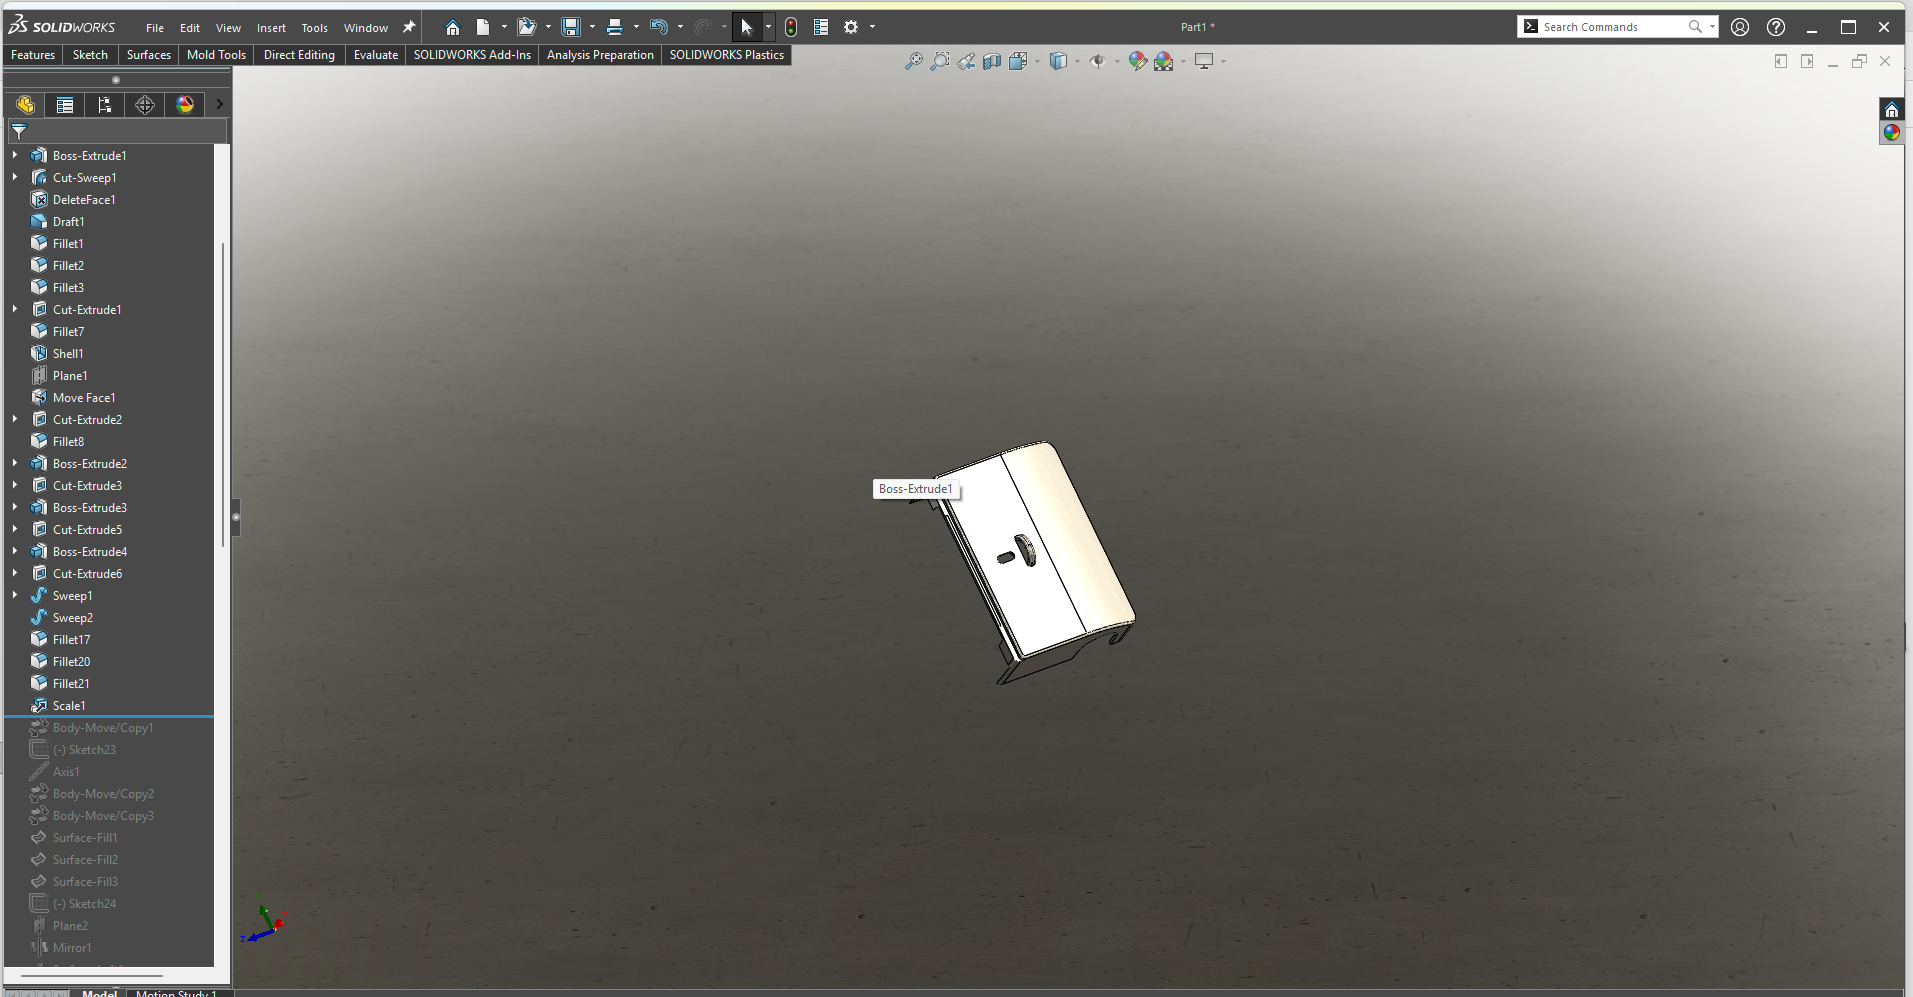Image resolution: width=1913 pixels, height=997 pixels.
Task: Toggle Hide/Show Items eye icon
Action: pyautogui.click(x=1097, y=62)
